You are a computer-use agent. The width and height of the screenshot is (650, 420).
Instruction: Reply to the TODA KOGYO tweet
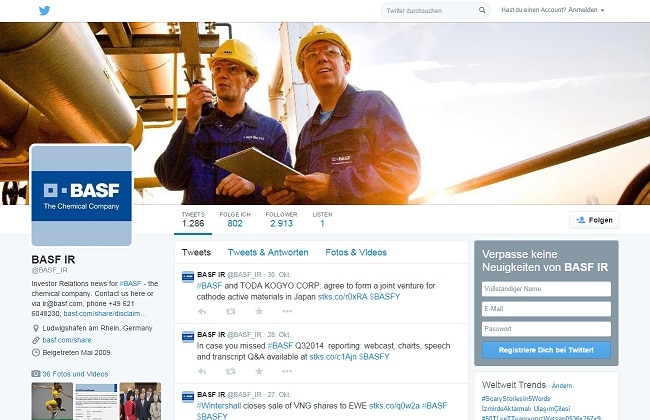coord(202,311)
